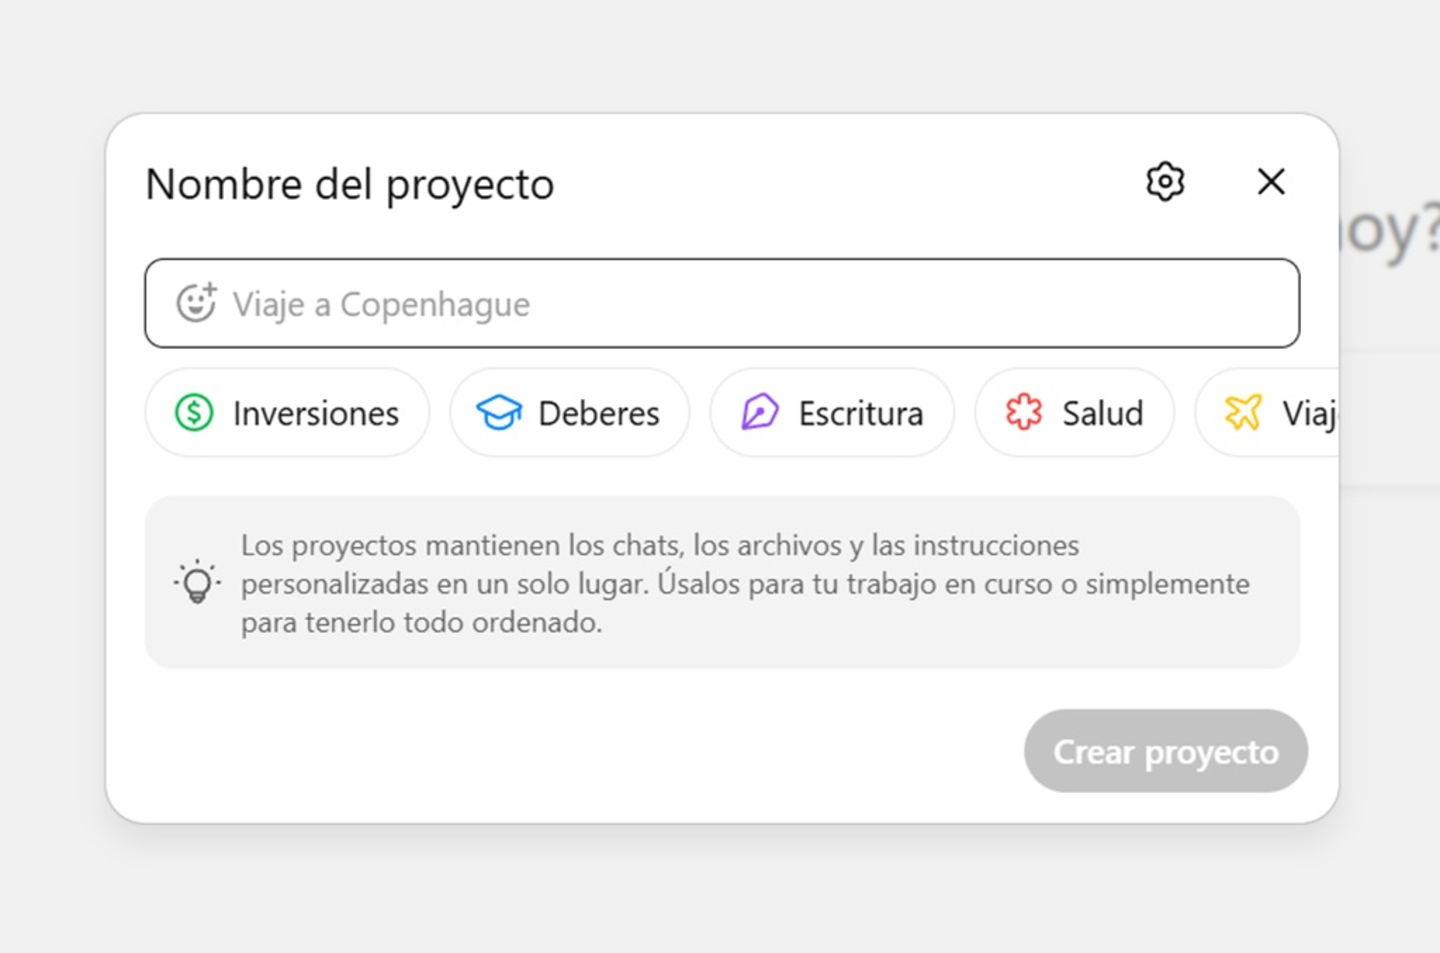The width and height of the screenshot is (1440, 953).
Task: Click the red flower icon beside Salud
Action: click(1023, 412)
